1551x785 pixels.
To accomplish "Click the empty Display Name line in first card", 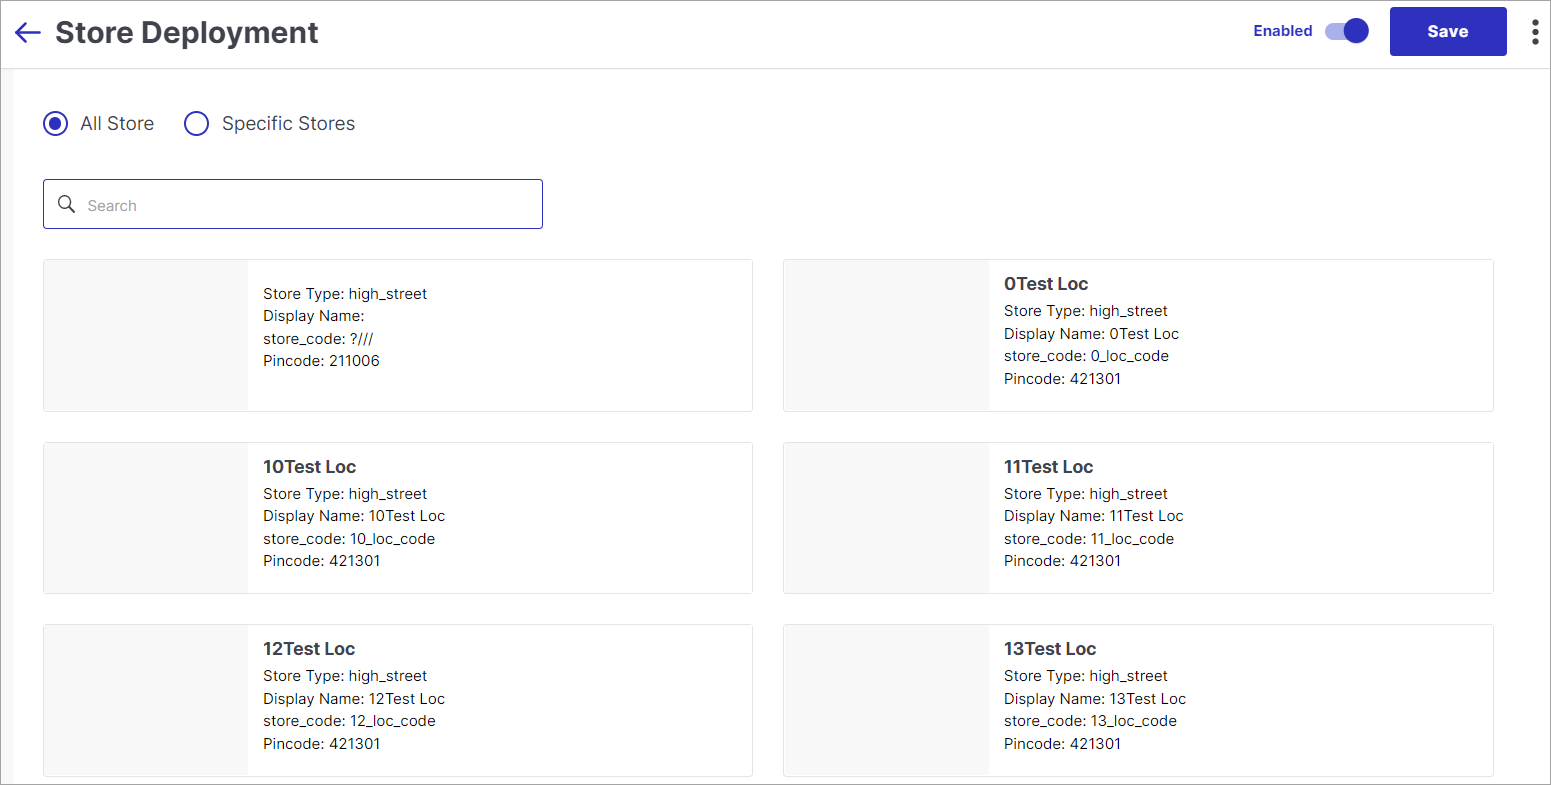I will click(314, 316).
